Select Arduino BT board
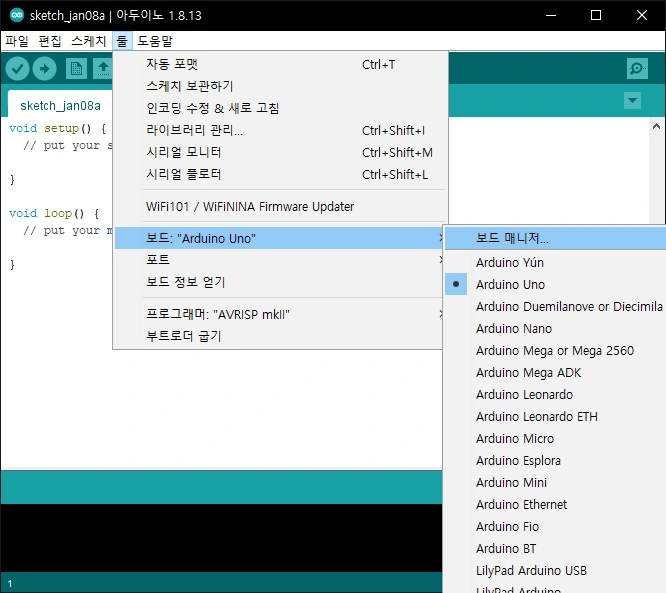 (x=555, y=549)
